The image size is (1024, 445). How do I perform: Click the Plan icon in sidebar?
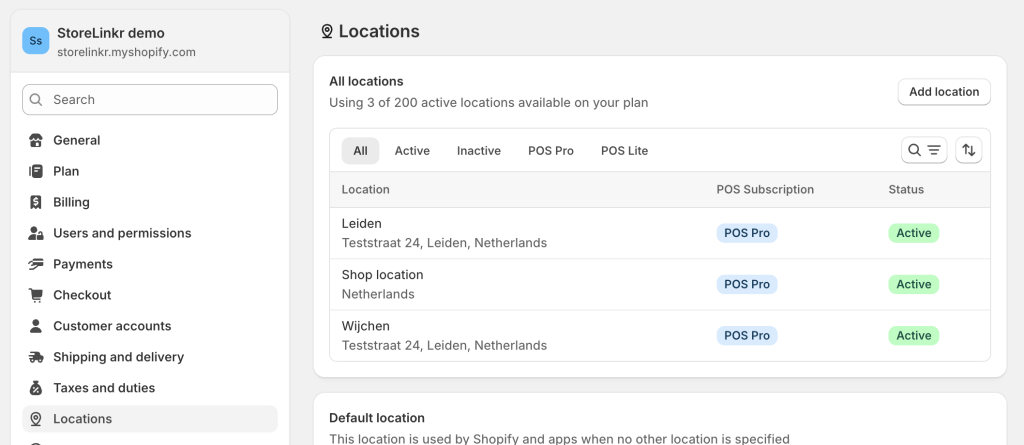(x=36, y=171)
